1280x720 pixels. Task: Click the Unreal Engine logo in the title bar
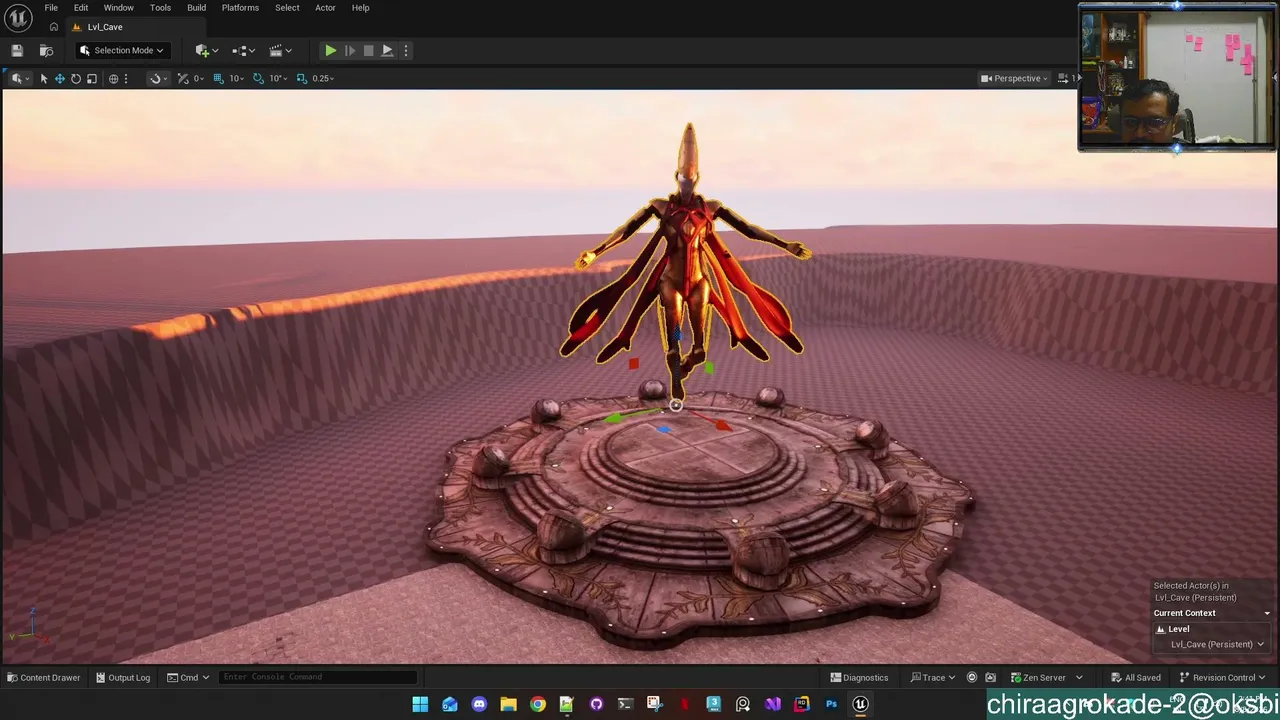(19, 17)
